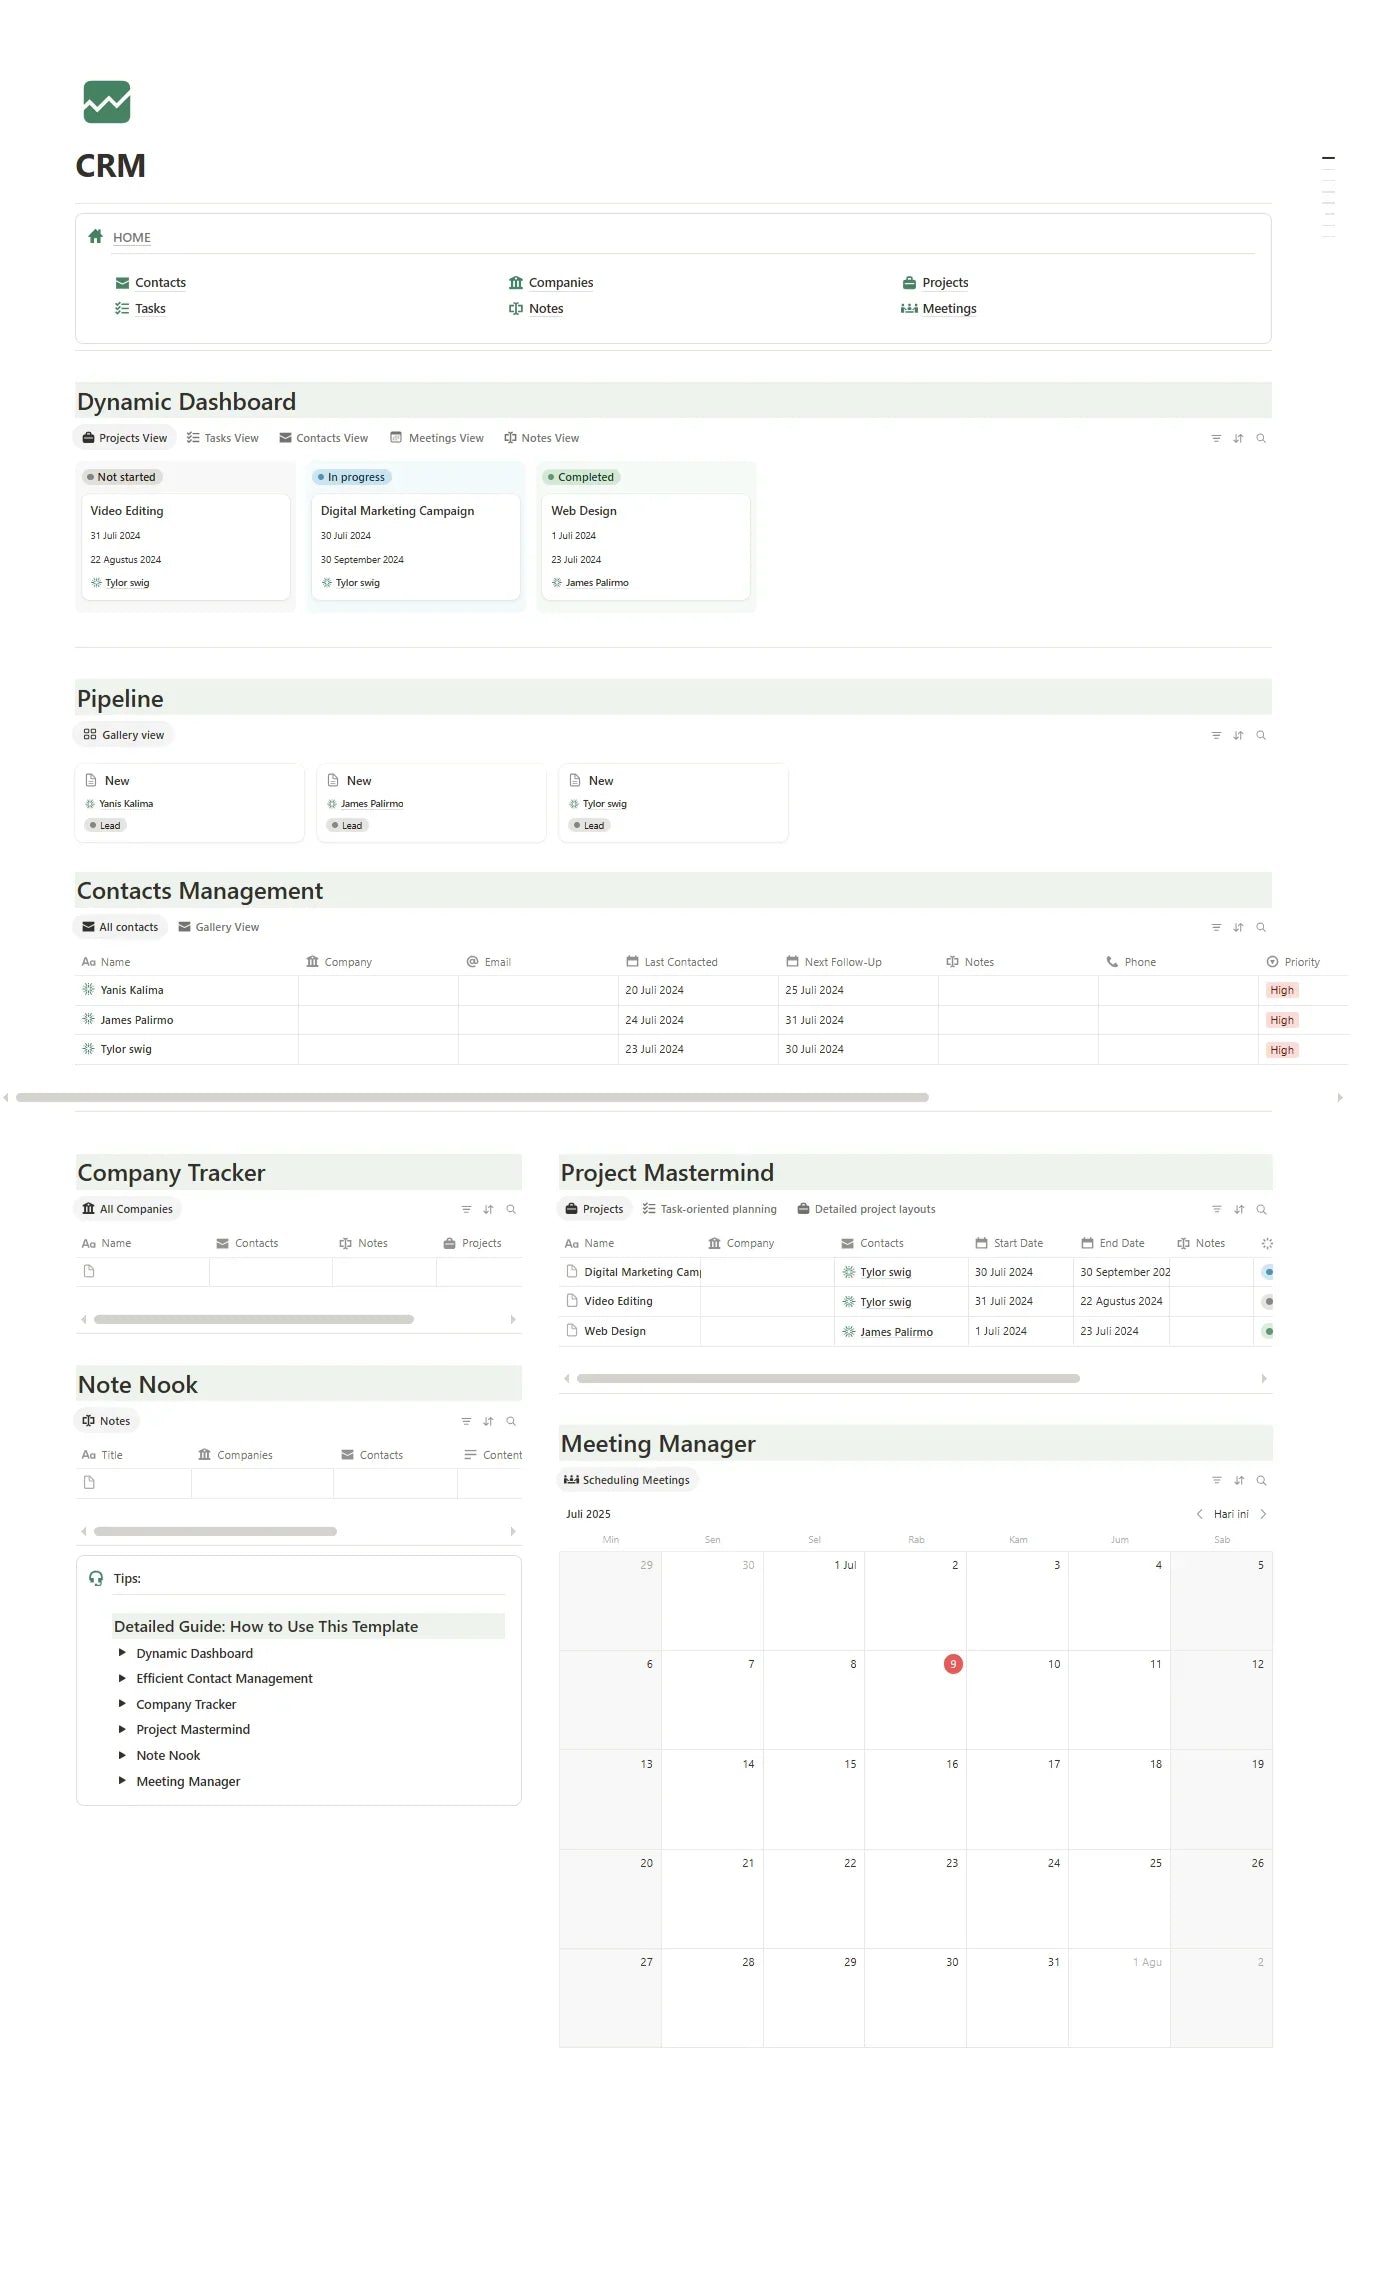Open Gallery View tab in Contacts Management
Viewport: 1394px width, 2291px height.
(x=218, y=927)
